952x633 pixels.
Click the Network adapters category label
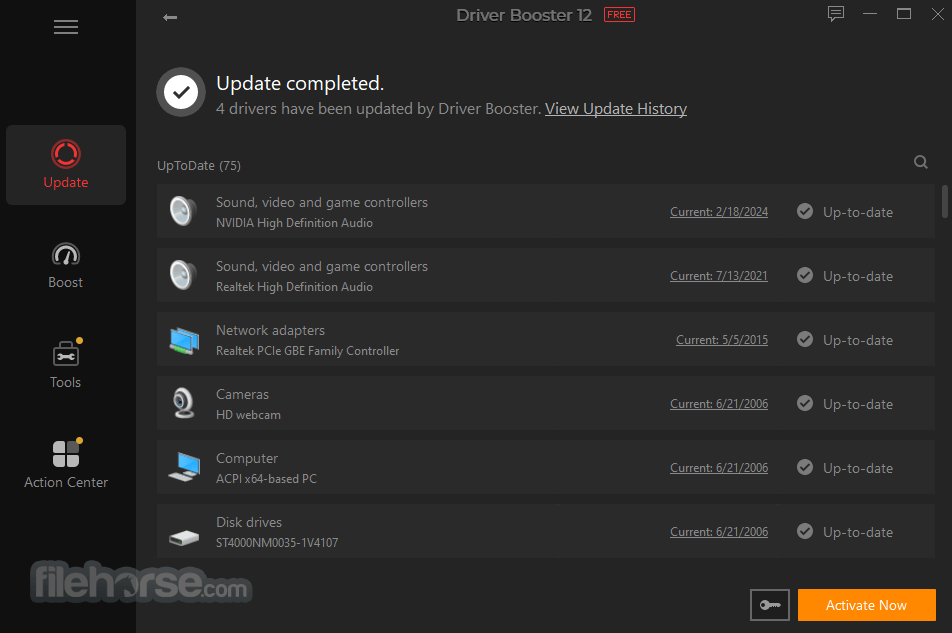coord(270,330)
